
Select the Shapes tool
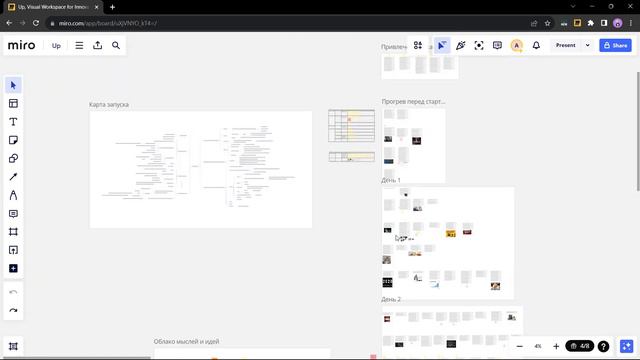click(13, 158)
